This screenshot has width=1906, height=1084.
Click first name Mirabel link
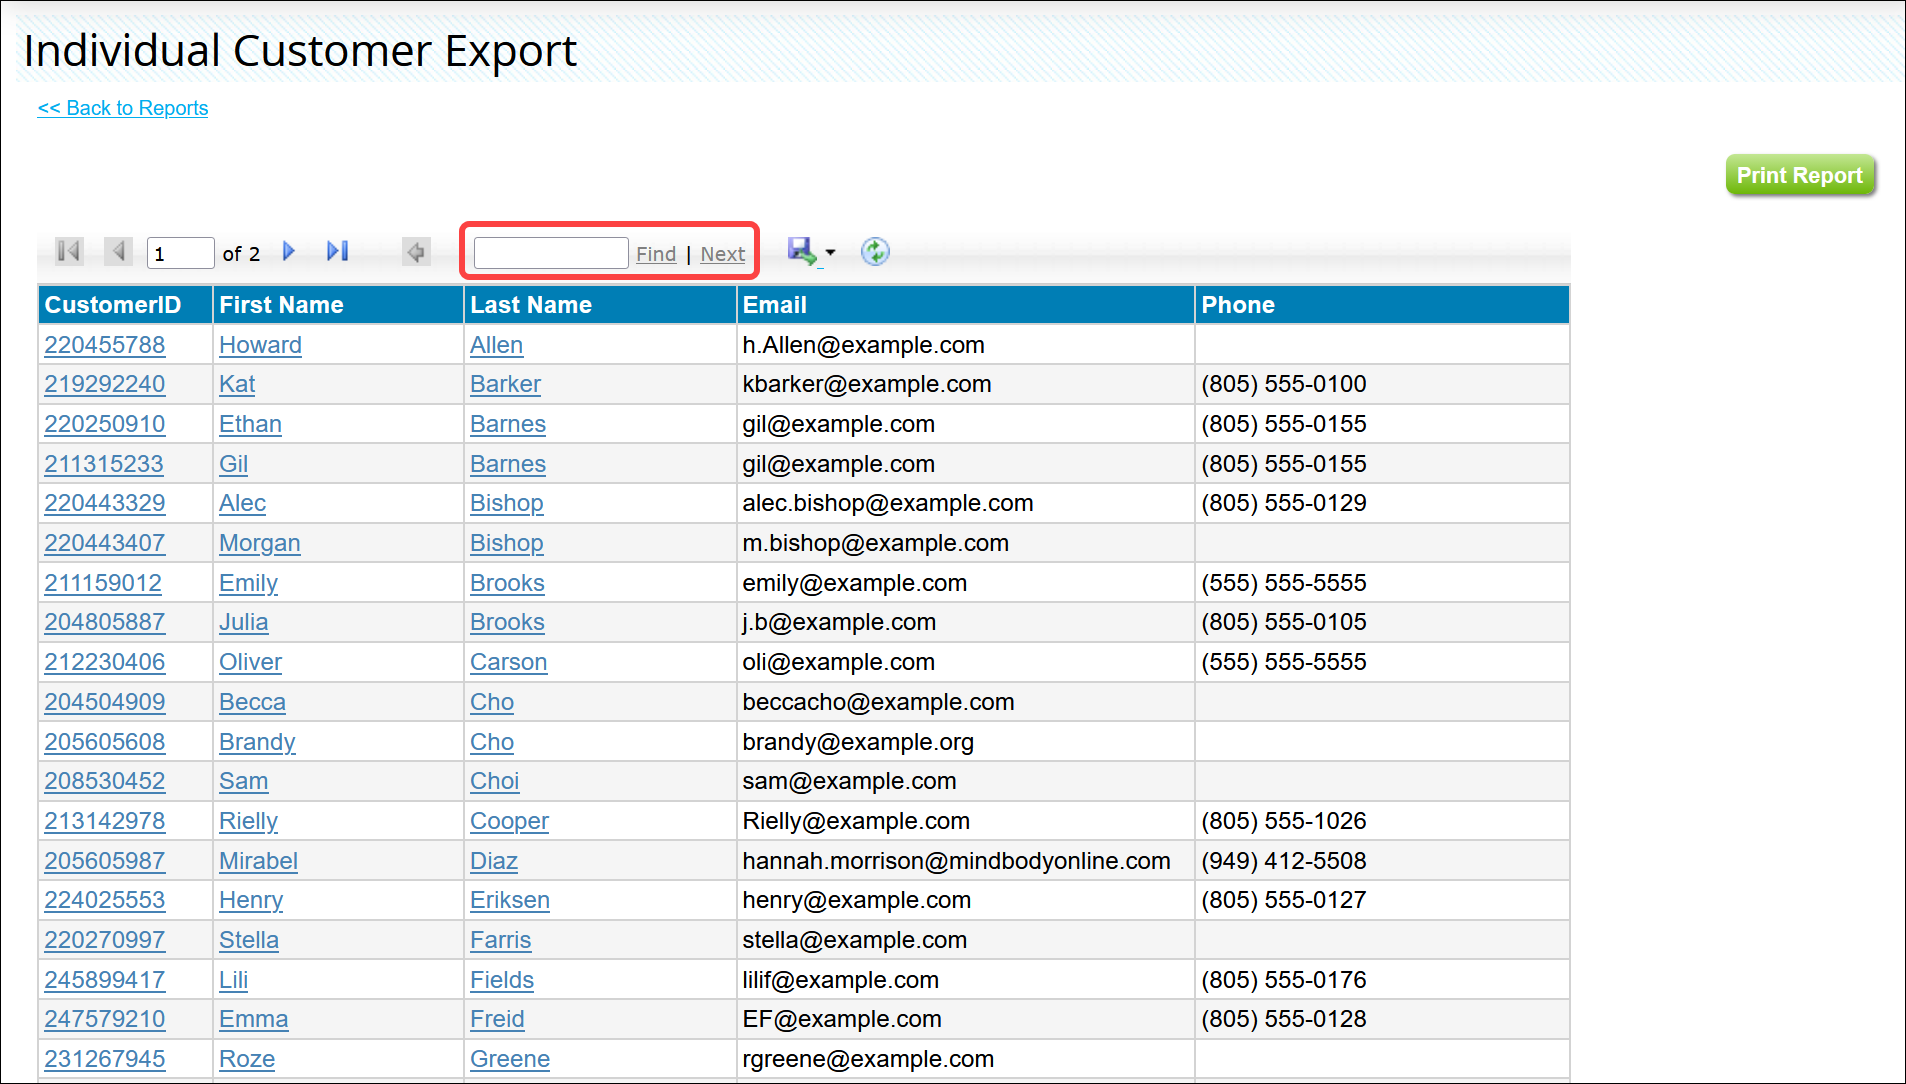click(x=258, y=861)
